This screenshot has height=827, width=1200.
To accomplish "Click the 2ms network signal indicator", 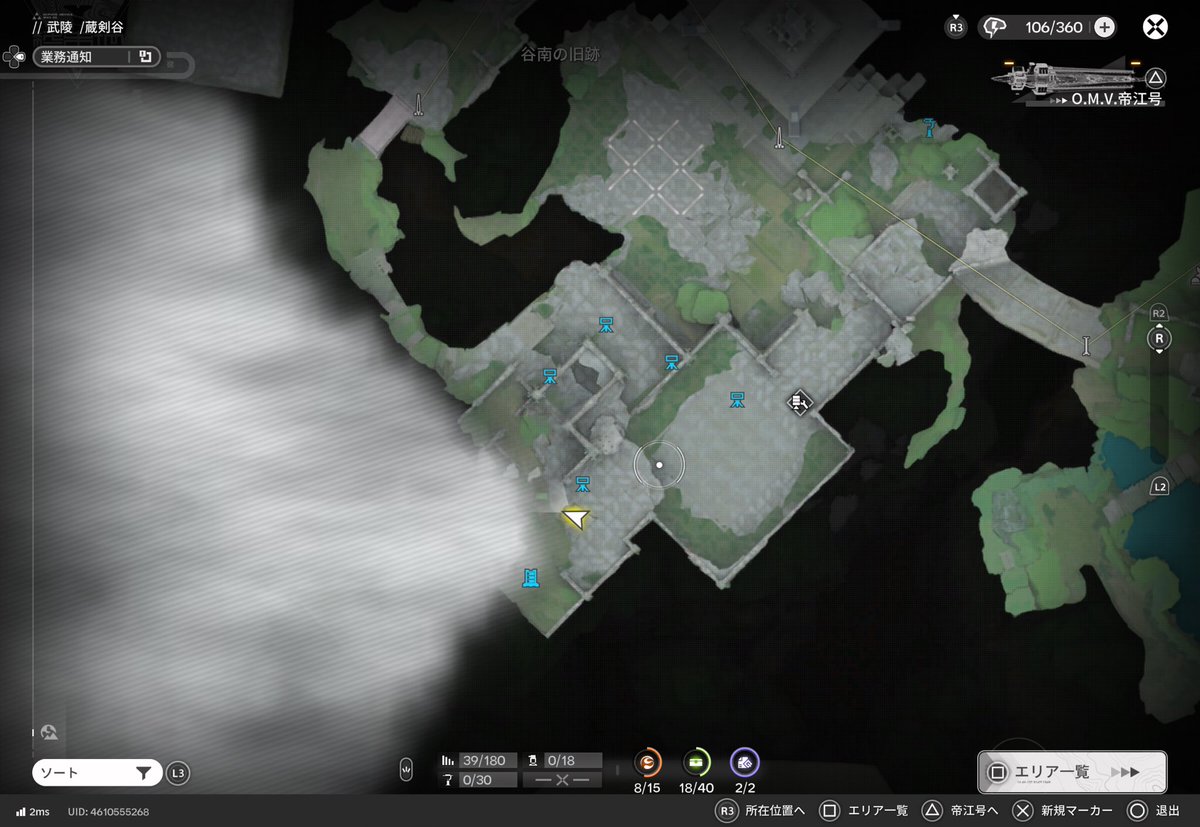I will pos(32,811).
